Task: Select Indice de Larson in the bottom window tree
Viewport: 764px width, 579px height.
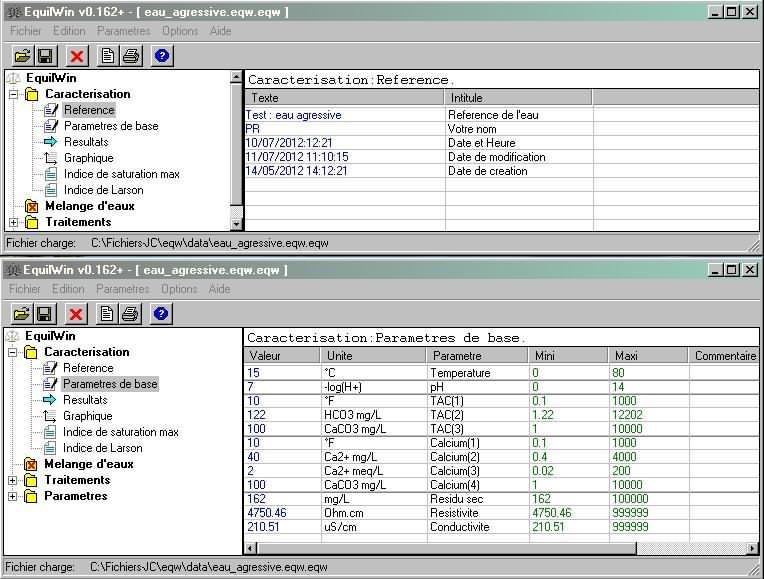Action: point(103,448)
